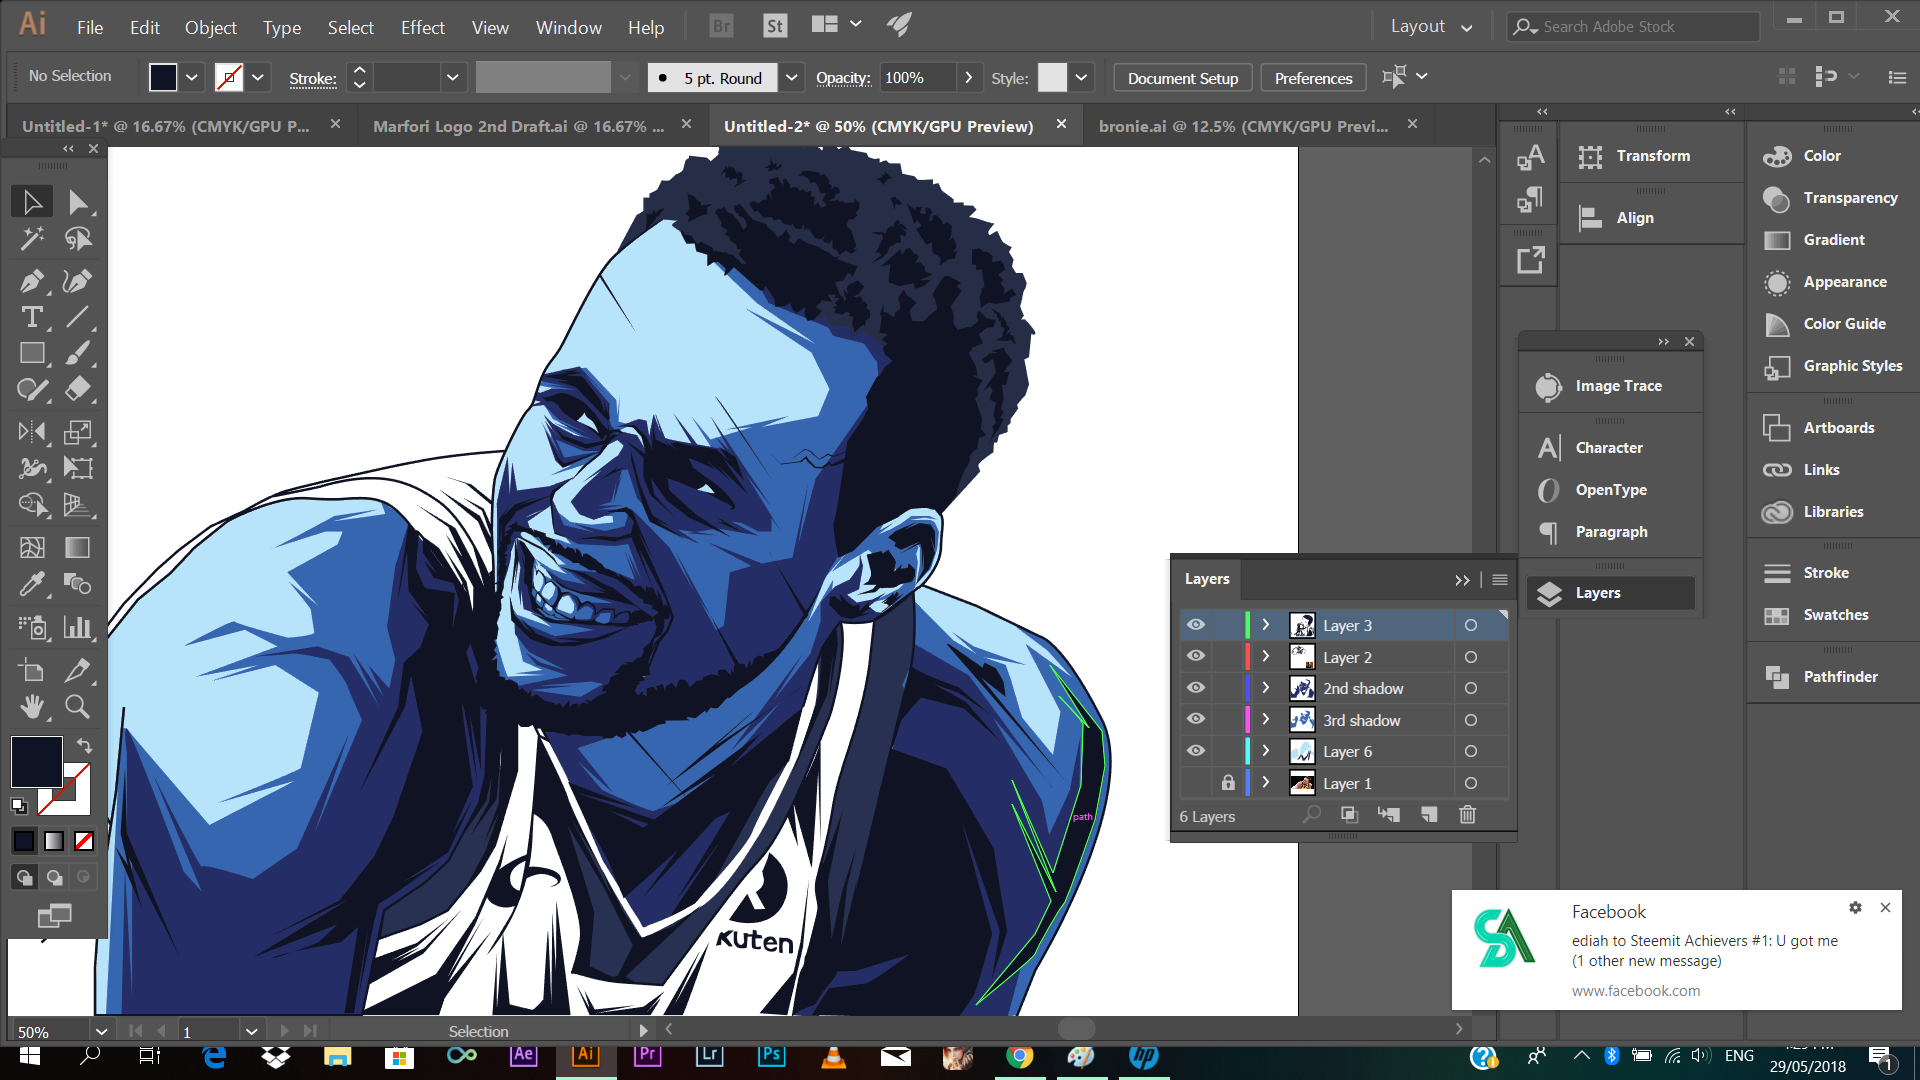Click the large dark fill color box
This screenshot has width=1920, height=1080.
(x=37, y=762)
